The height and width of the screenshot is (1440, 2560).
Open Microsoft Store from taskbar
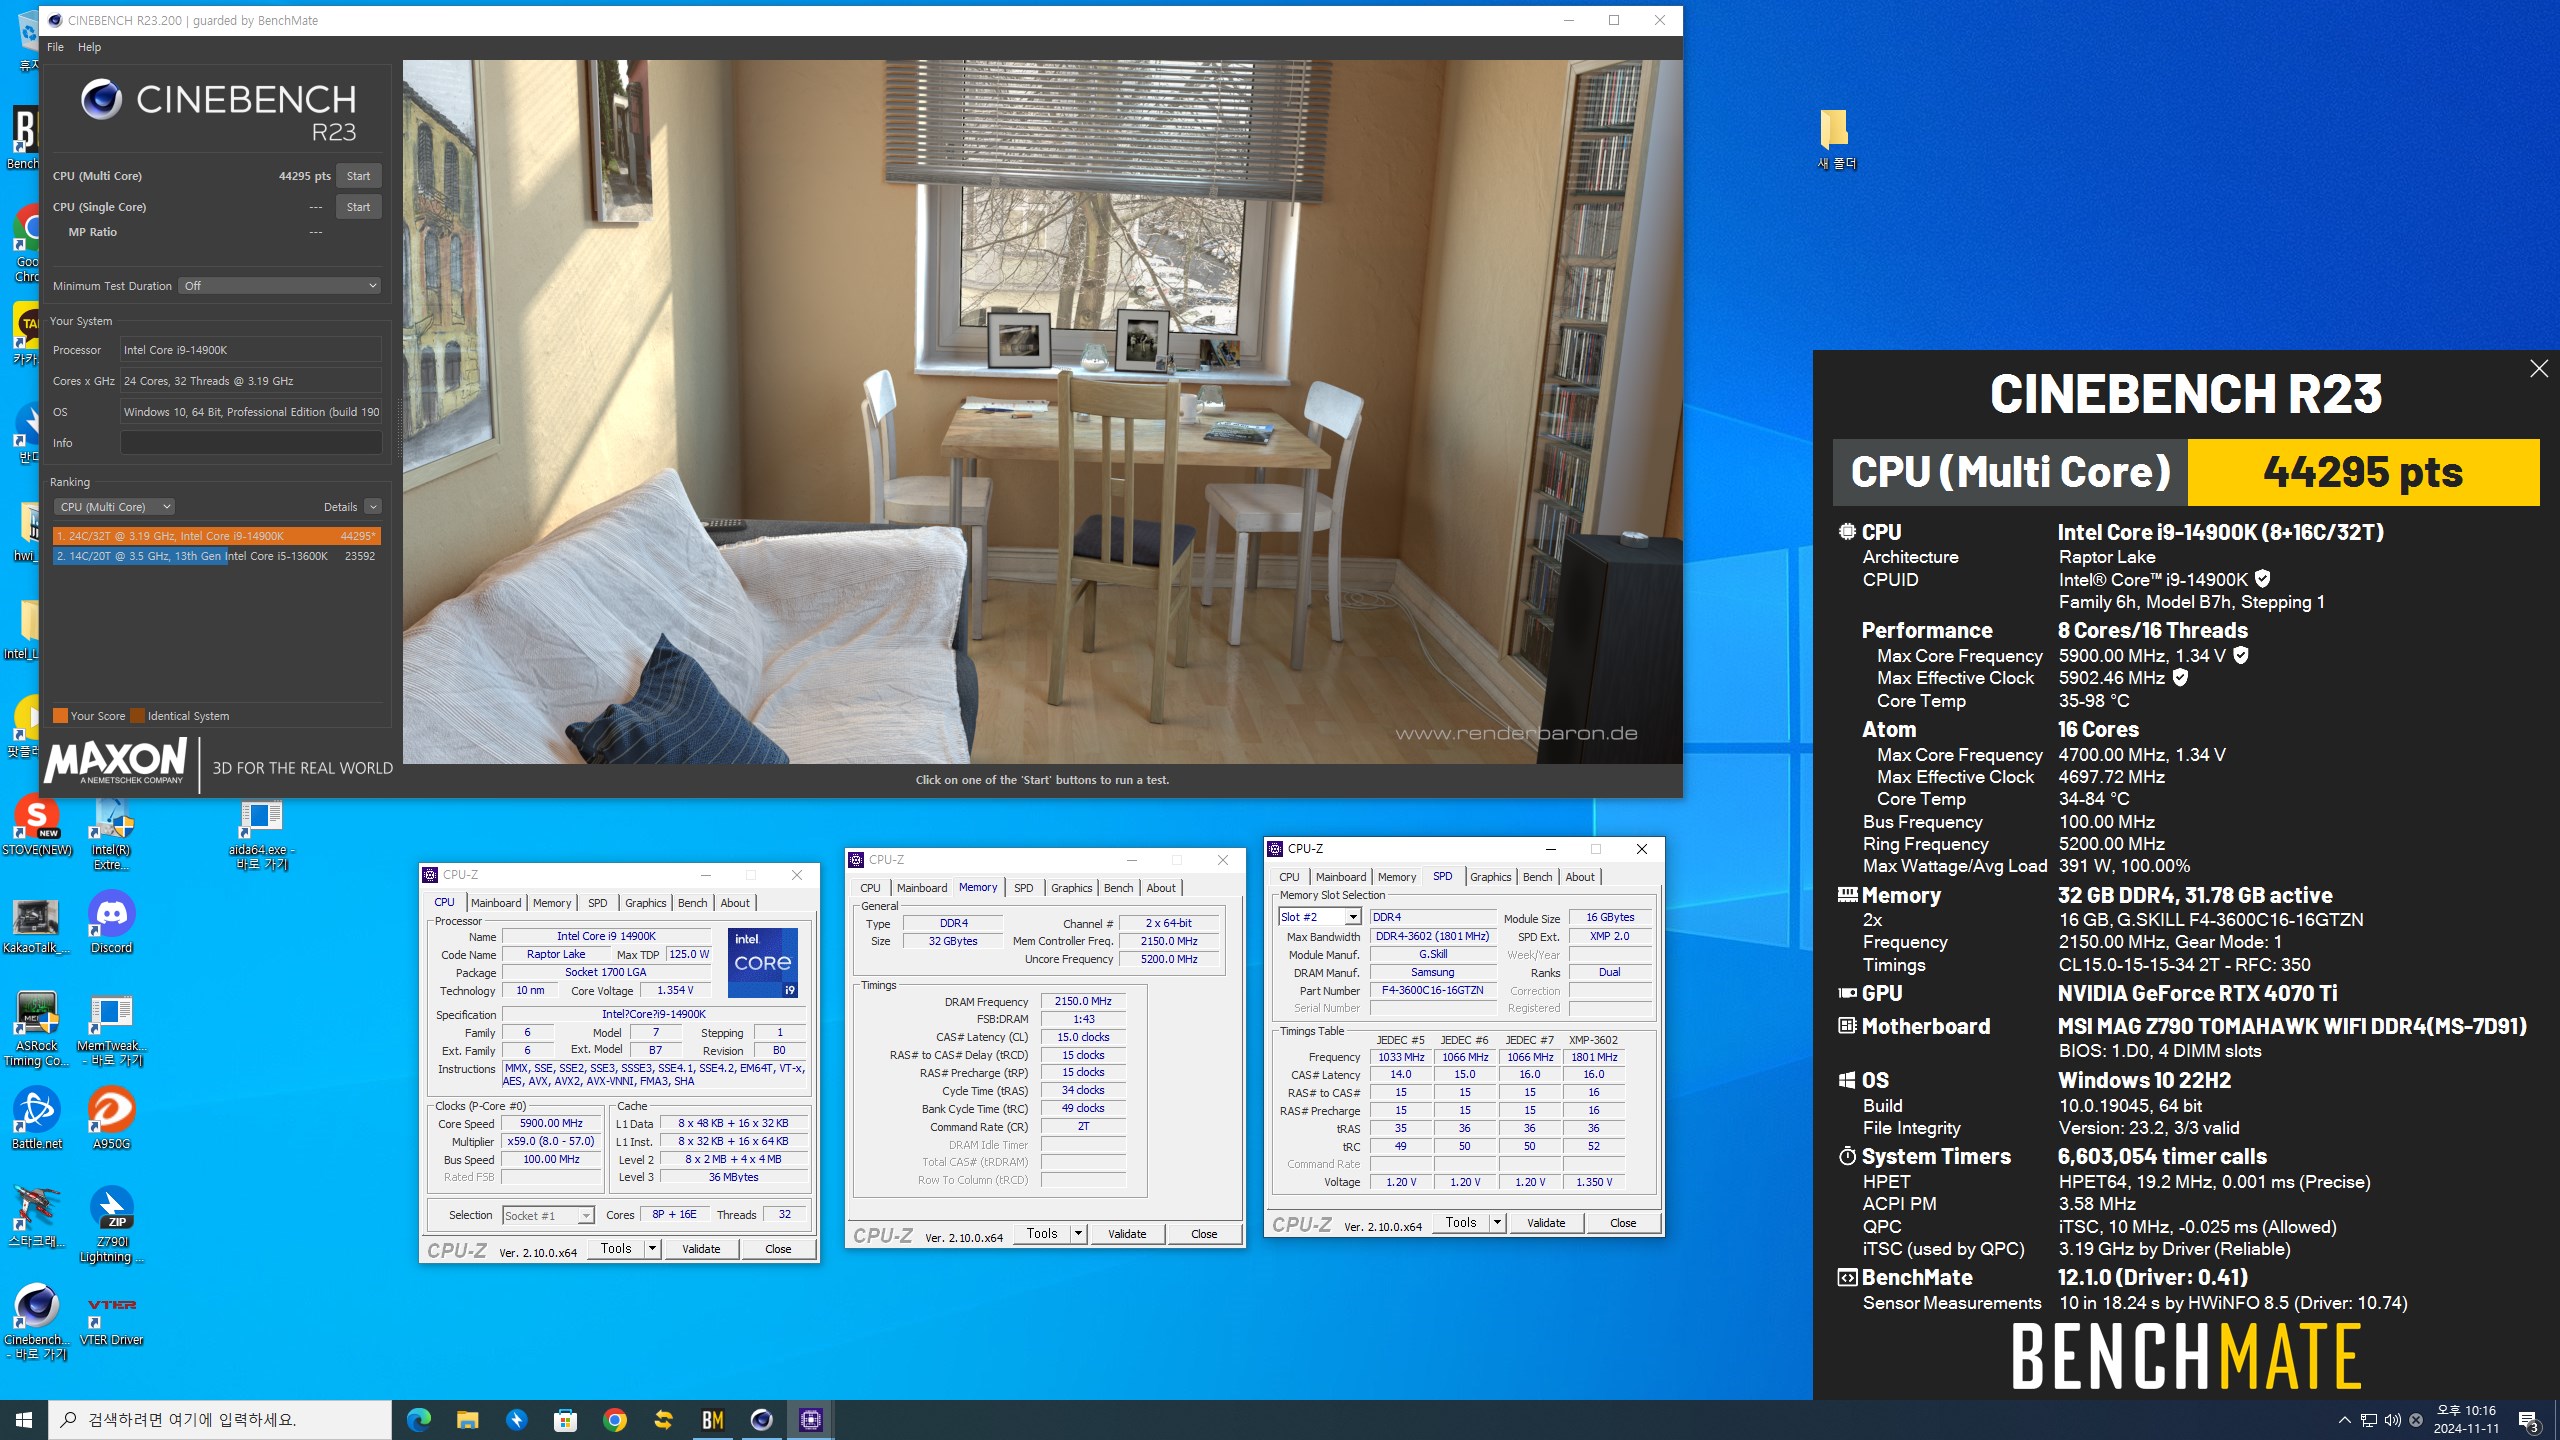click(565, 1420)
